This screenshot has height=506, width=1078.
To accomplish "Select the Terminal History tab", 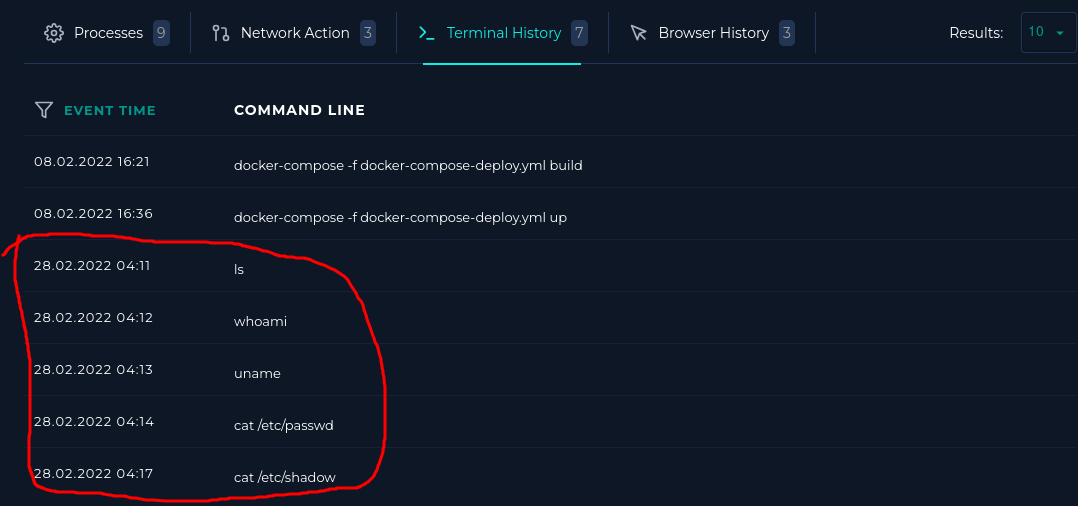I will point(502,32).
